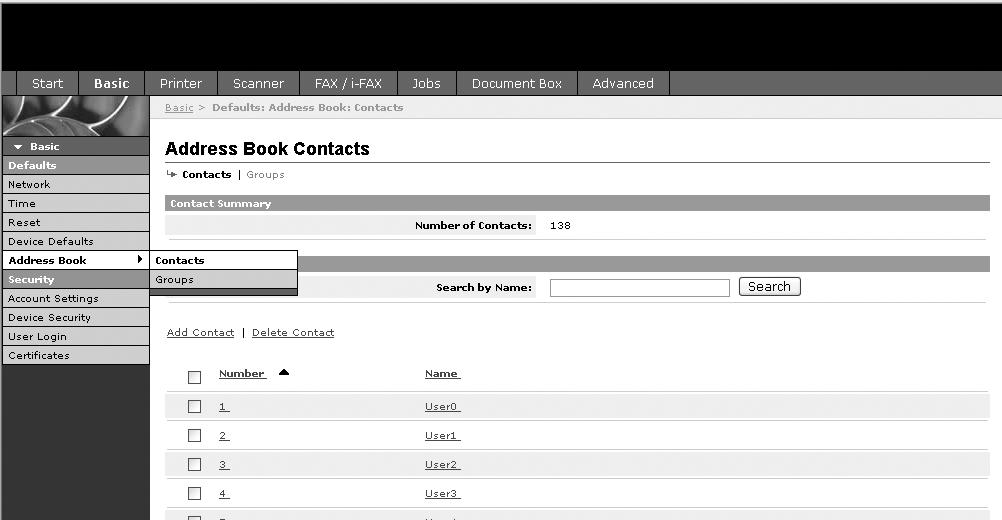Switch to Groups sub-tab under the heading
This screenshot has height=520, width=1002.
(x=265, y=174)
